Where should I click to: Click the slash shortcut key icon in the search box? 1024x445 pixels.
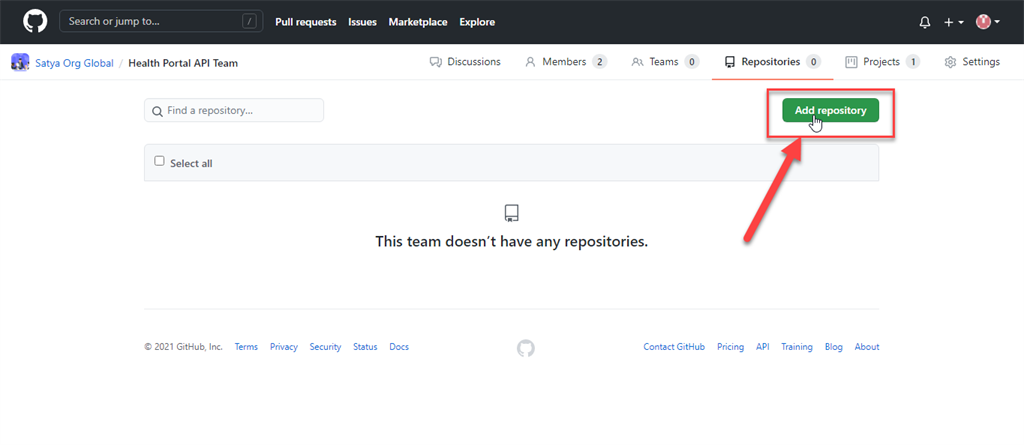coord(249,22)
